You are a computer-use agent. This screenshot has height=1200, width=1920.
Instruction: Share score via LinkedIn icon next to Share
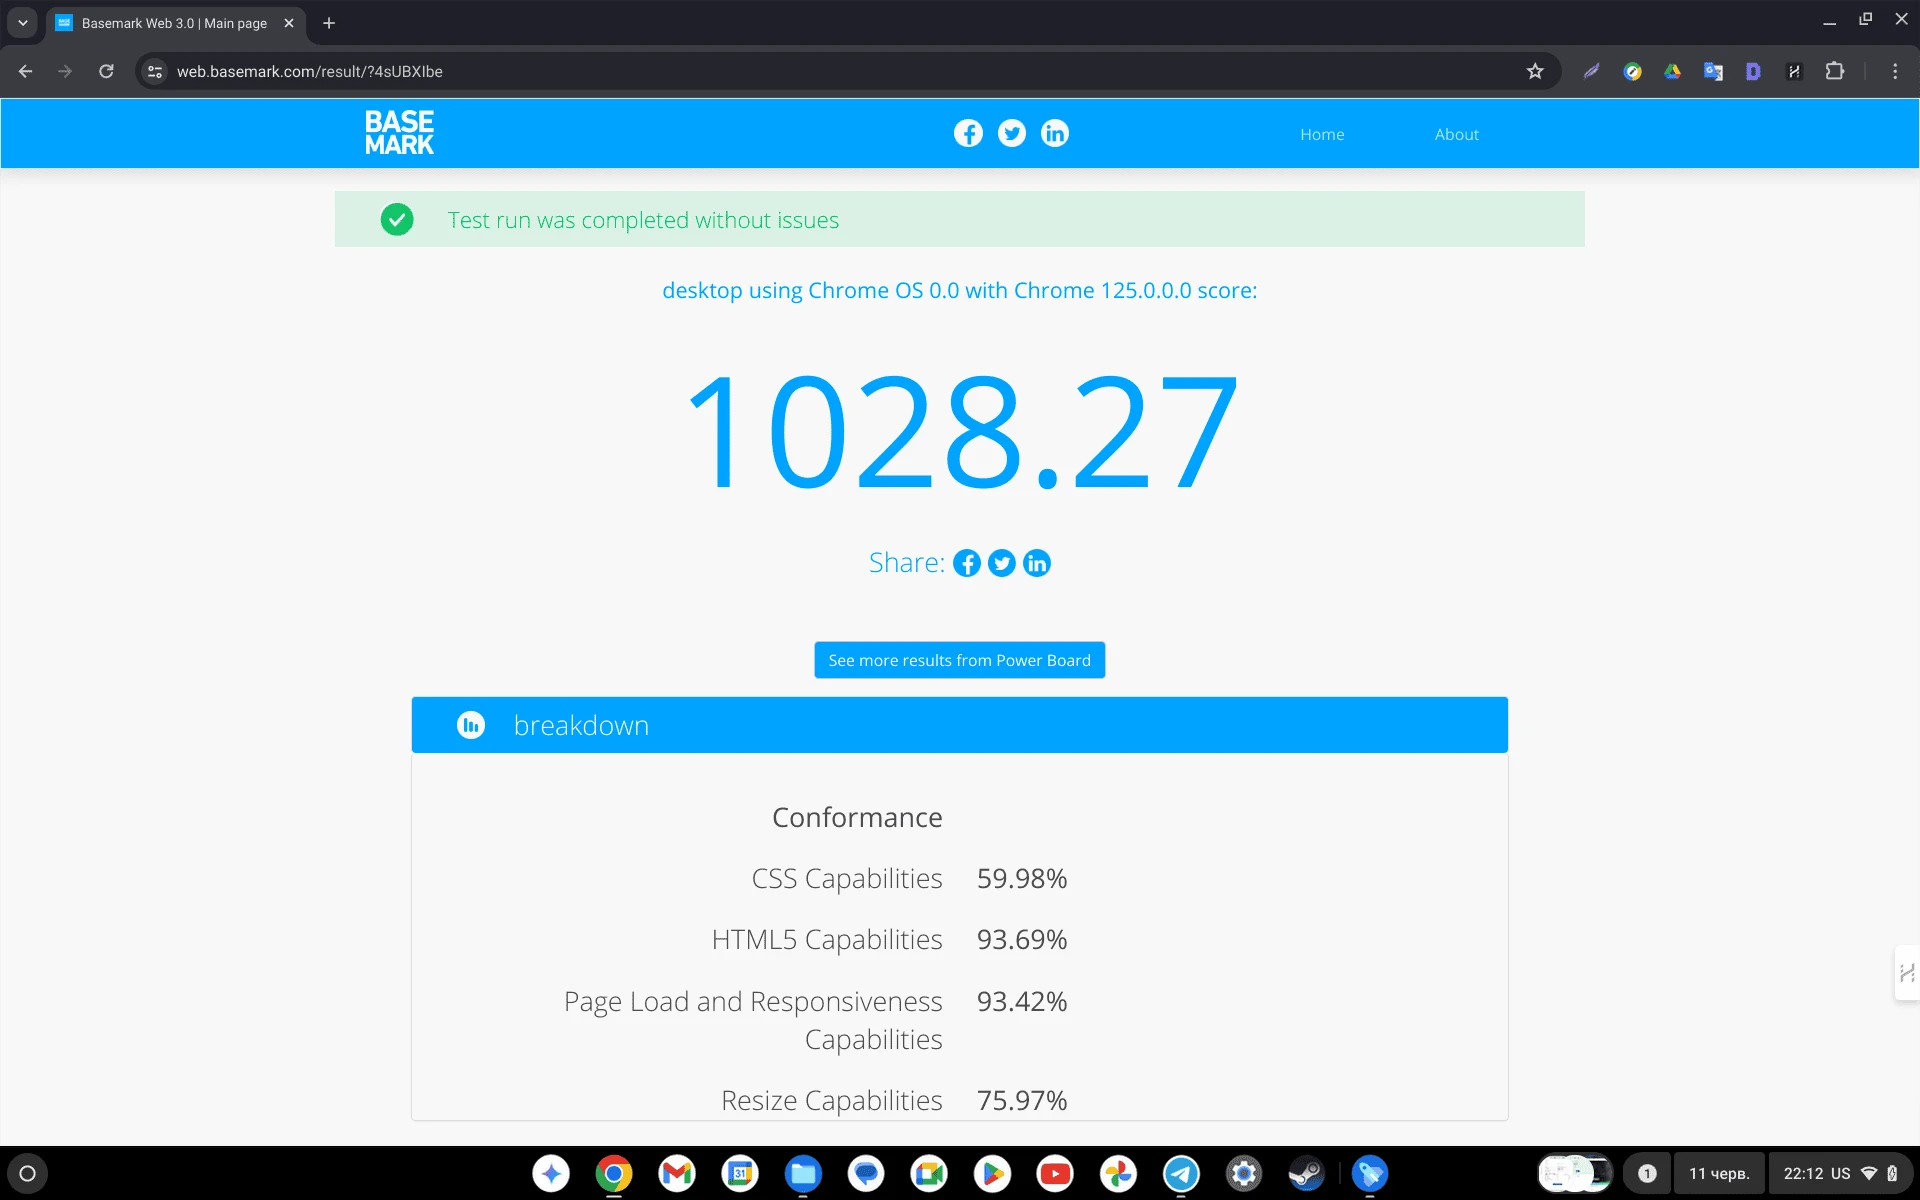point(1036,563)
